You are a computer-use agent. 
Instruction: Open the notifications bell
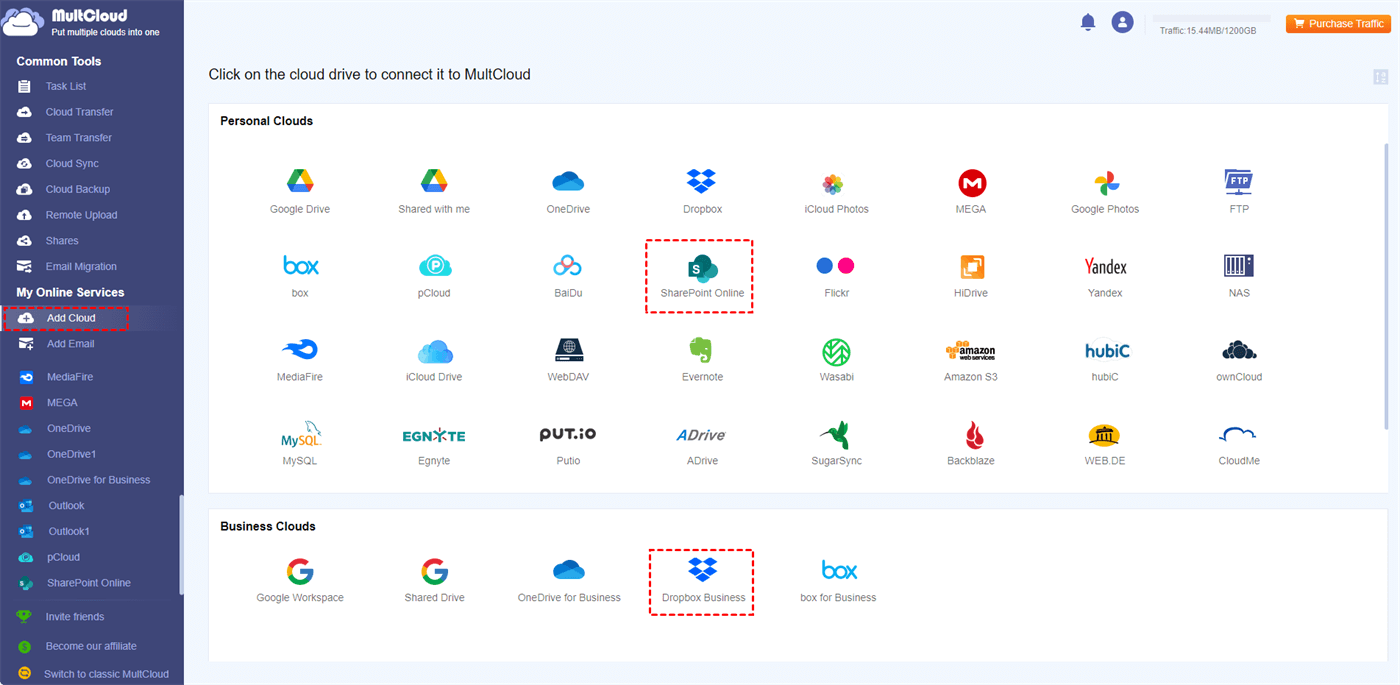[x=1088, y=23]
